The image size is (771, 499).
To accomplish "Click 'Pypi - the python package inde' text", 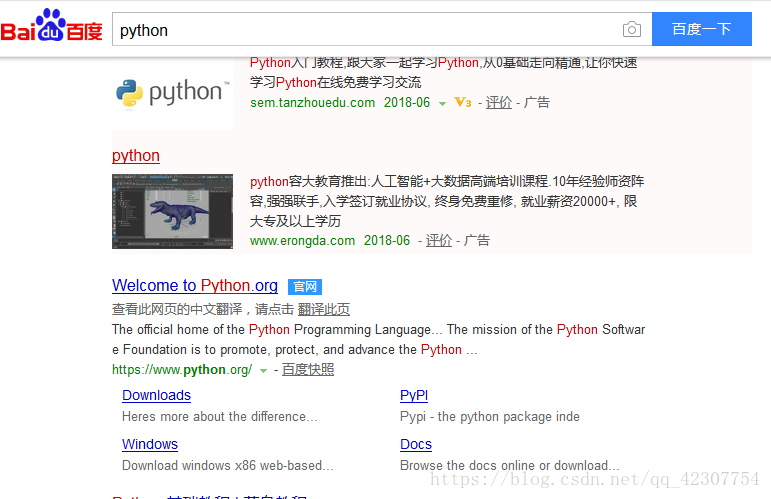I will pos(490,417).
